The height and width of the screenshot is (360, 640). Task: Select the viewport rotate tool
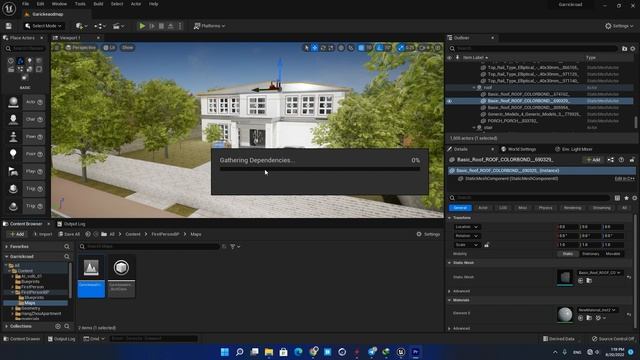(323, 48)
